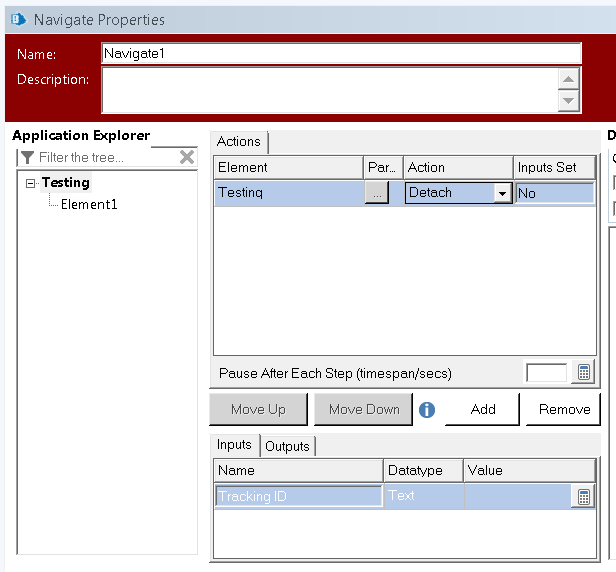Image resolution: width=616 pixels, height=572 pixels.
Task: Click the Pause After Each Step input box
Action: [547, 373]
